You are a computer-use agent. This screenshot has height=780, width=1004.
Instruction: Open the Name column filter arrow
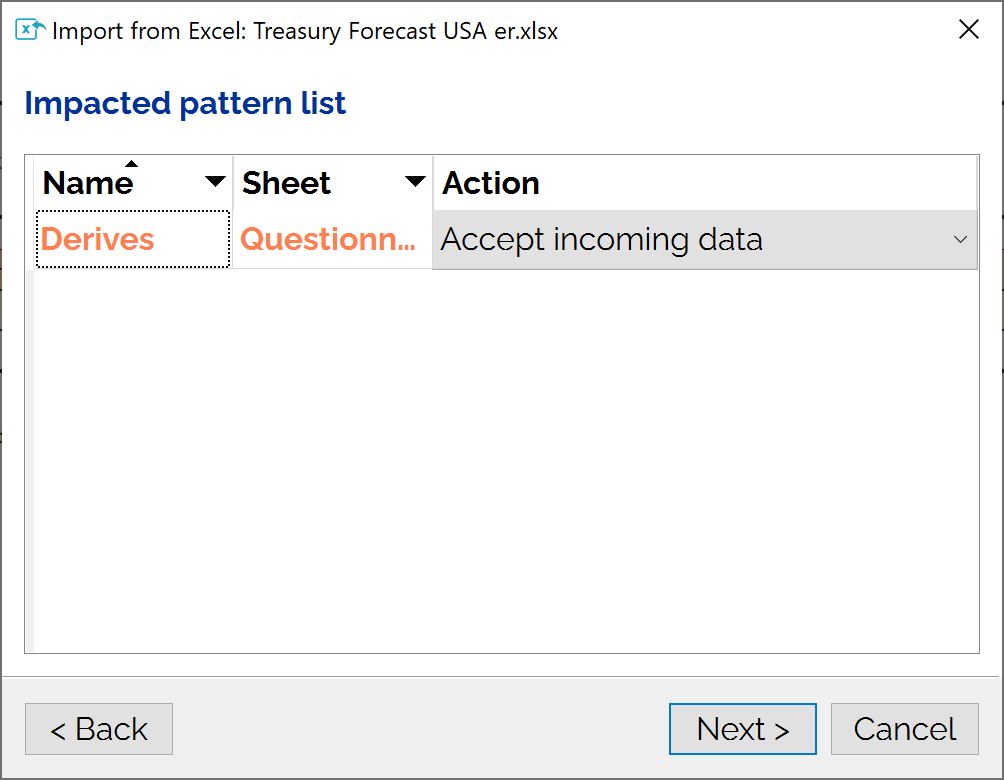tap(215, 182)
